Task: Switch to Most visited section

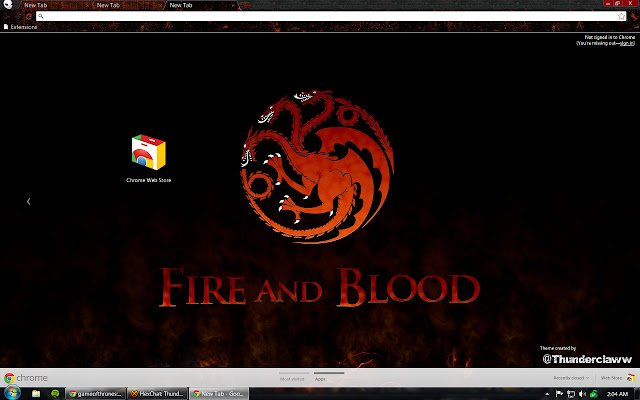Action: tap(292, 379)
